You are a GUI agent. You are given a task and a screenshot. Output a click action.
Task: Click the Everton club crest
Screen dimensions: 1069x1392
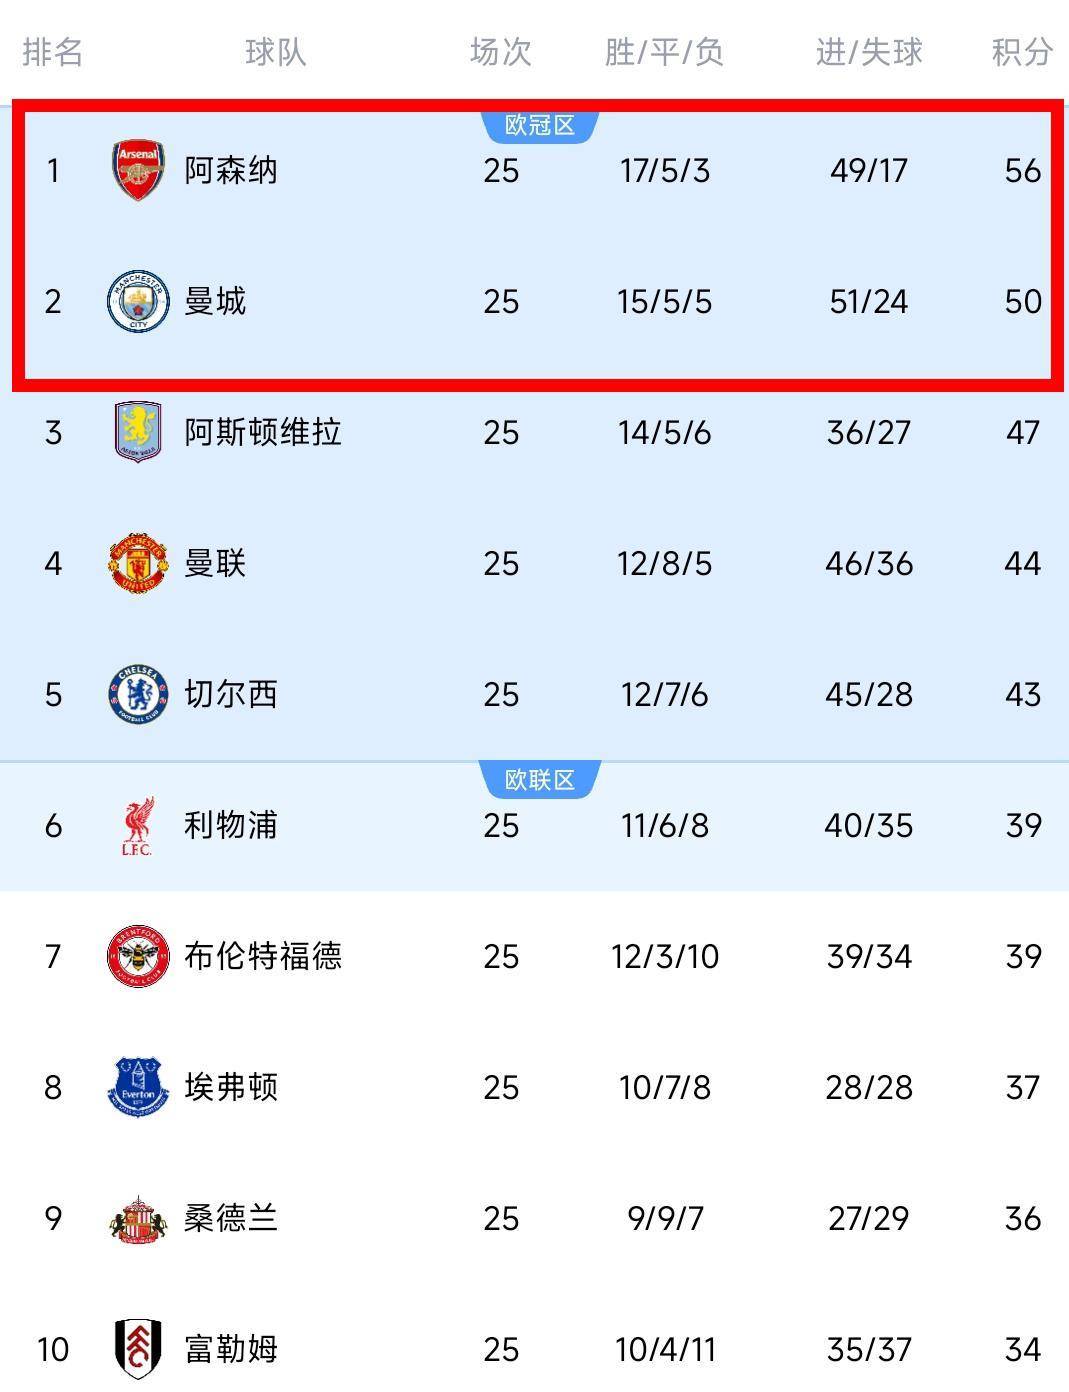click(137, 1087)
